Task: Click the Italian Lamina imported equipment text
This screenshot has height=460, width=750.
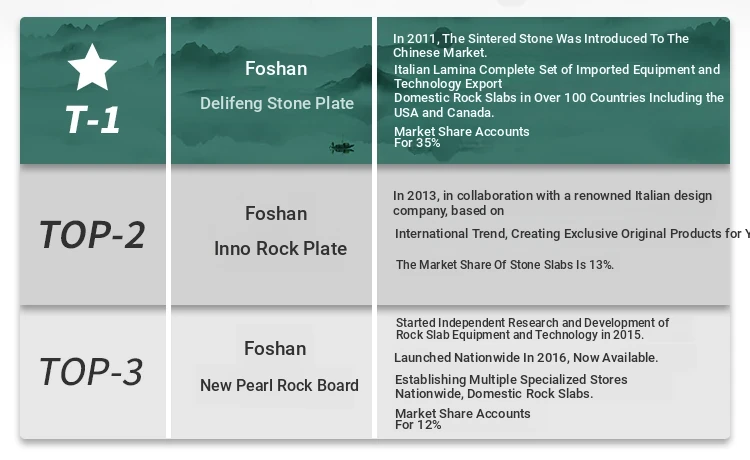Action: [557, 76]
